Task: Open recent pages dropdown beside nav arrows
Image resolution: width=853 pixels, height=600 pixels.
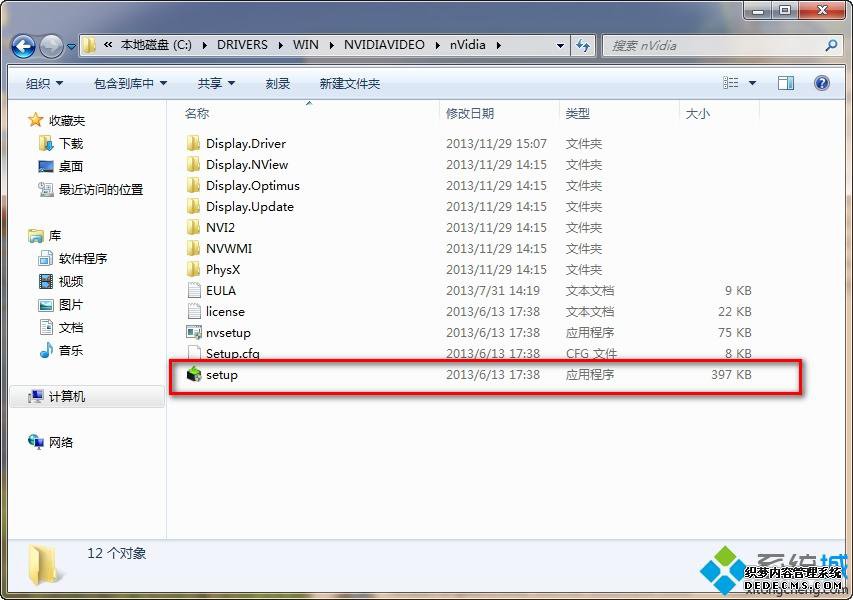Action: [71, 47]
